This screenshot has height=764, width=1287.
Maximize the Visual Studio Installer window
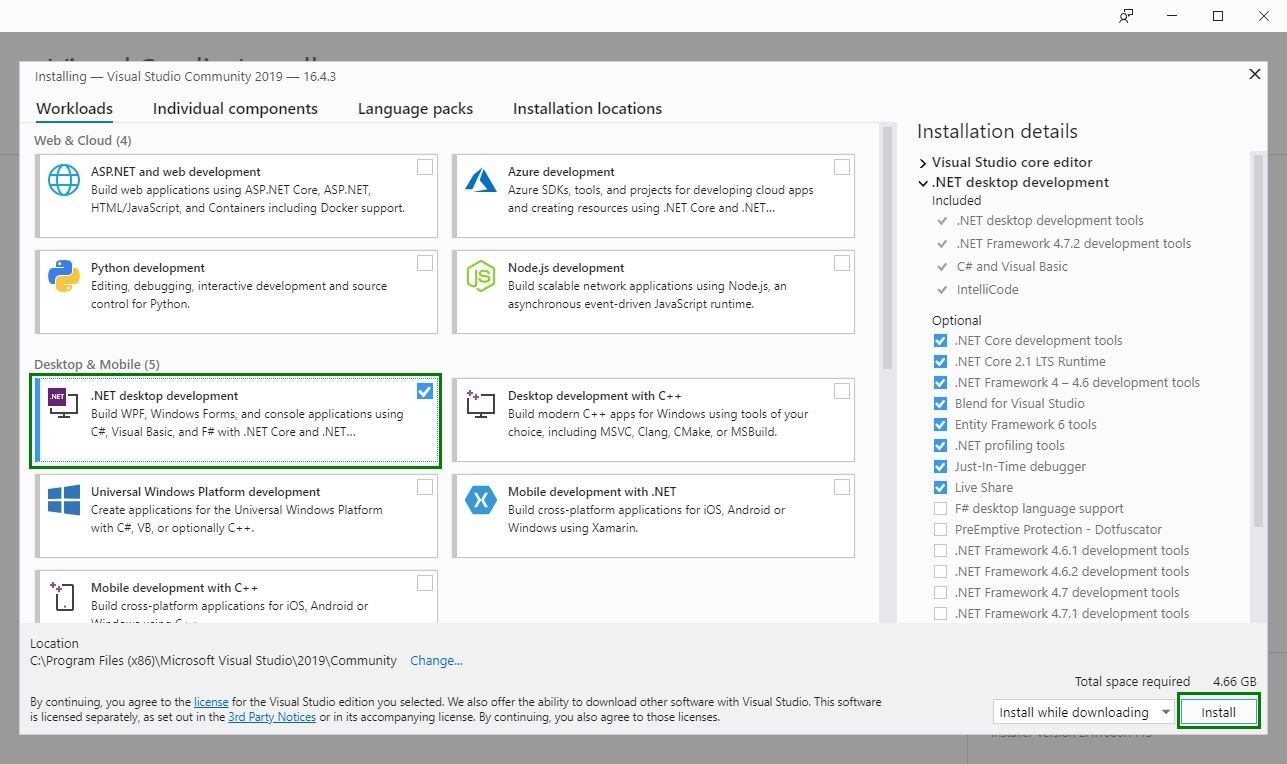coord(1218,16)
